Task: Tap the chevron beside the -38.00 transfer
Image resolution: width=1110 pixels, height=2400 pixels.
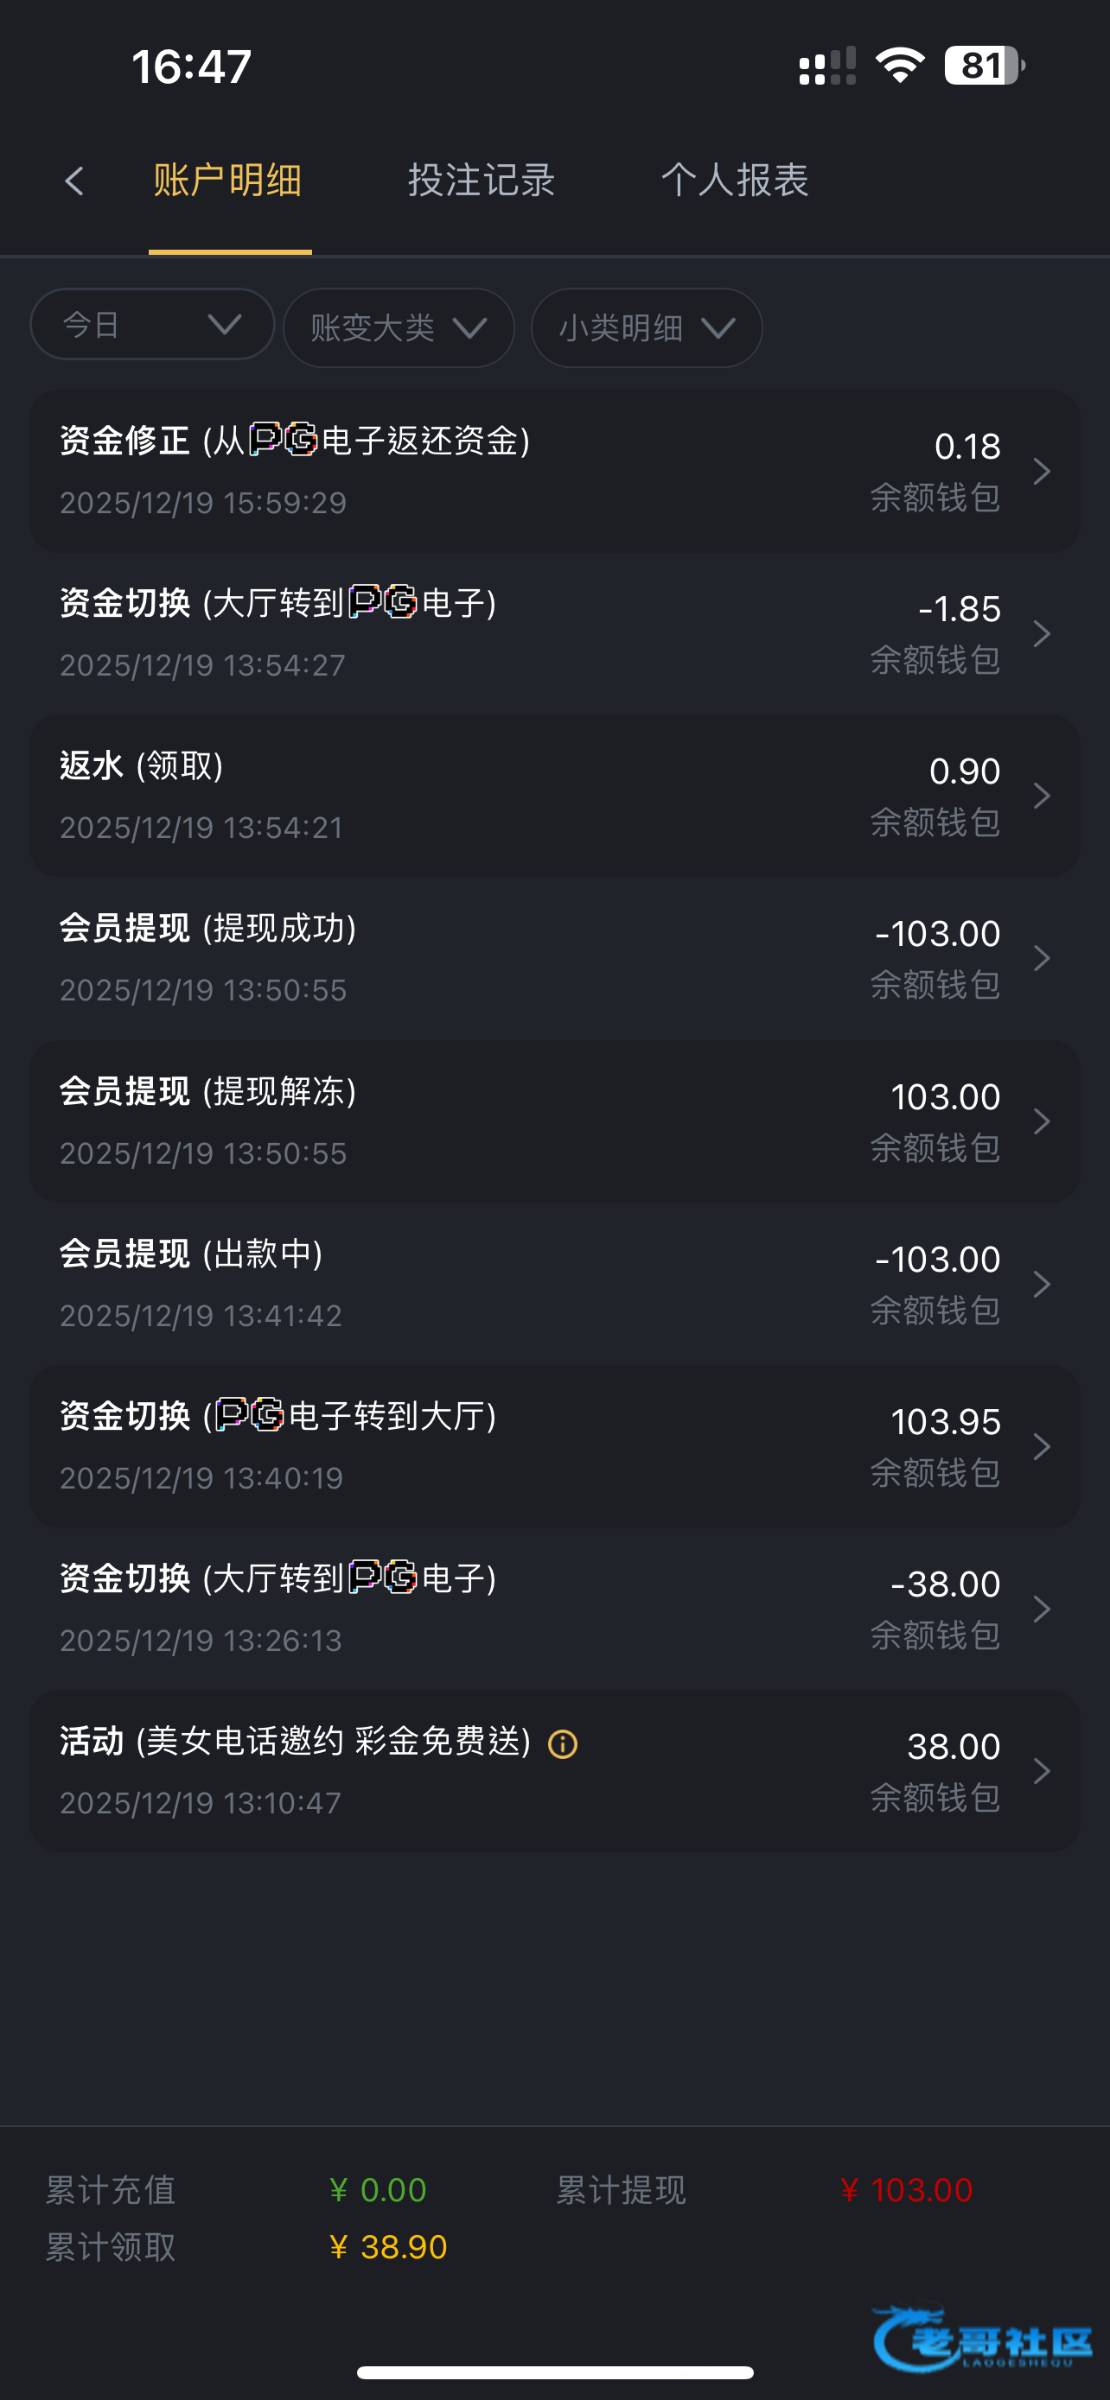Action: click(1041, 1609)
